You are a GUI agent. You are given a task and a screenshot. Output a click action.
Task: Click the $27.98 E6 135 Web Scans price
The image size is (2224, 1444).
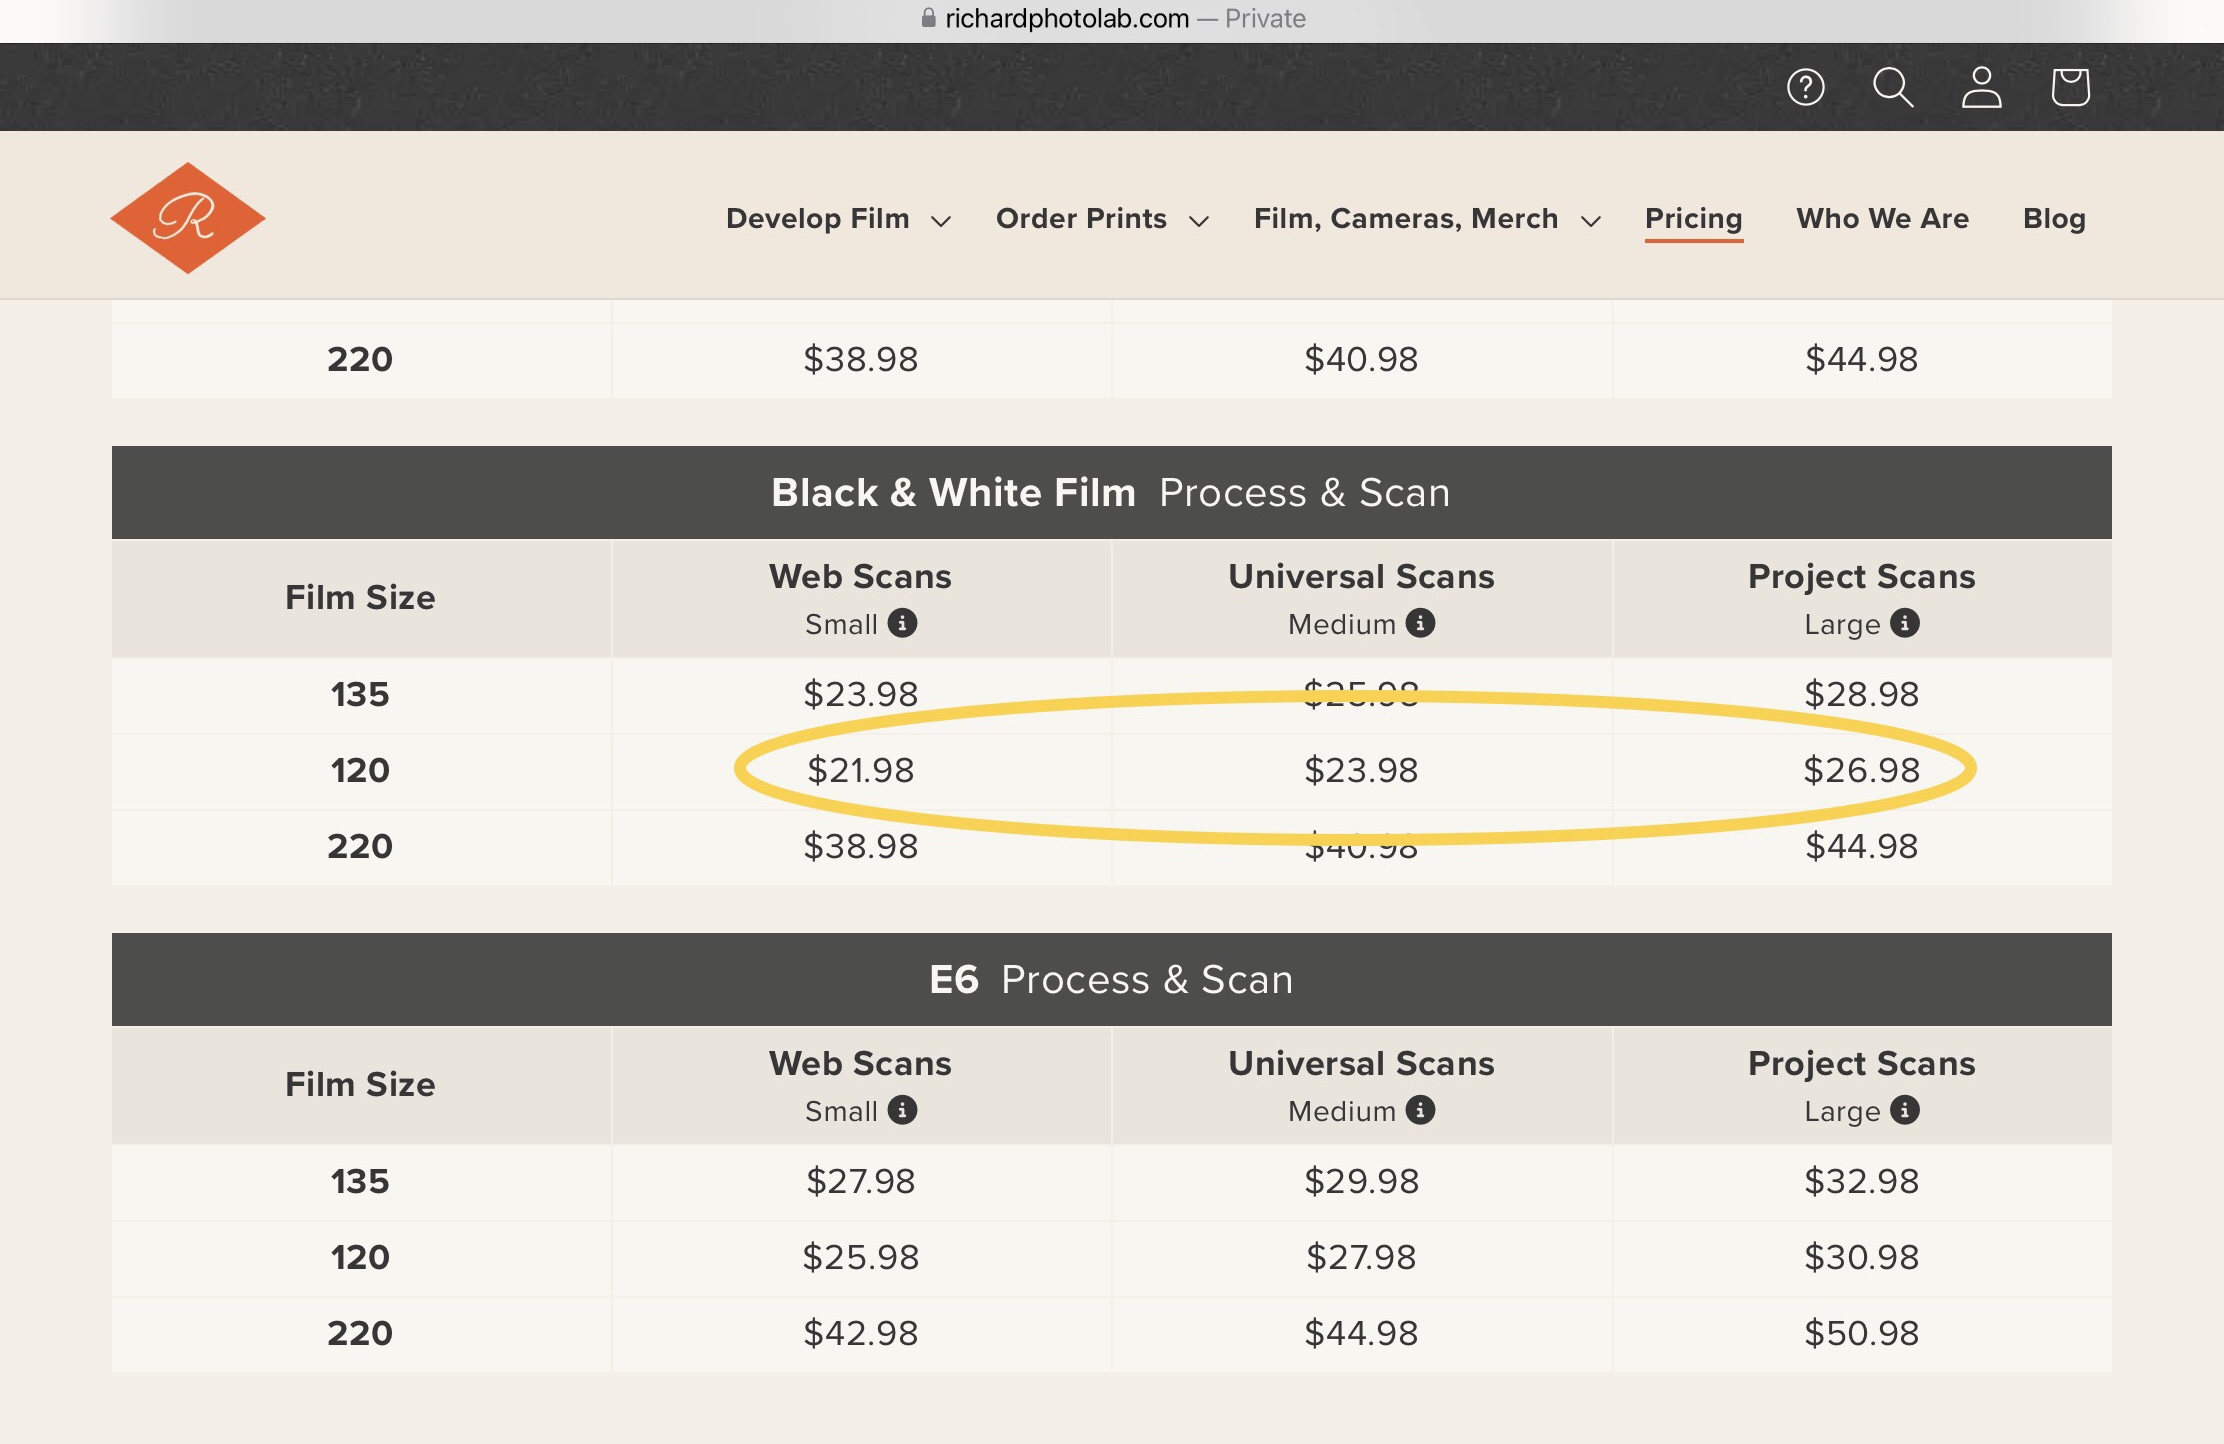point(860,1181)
